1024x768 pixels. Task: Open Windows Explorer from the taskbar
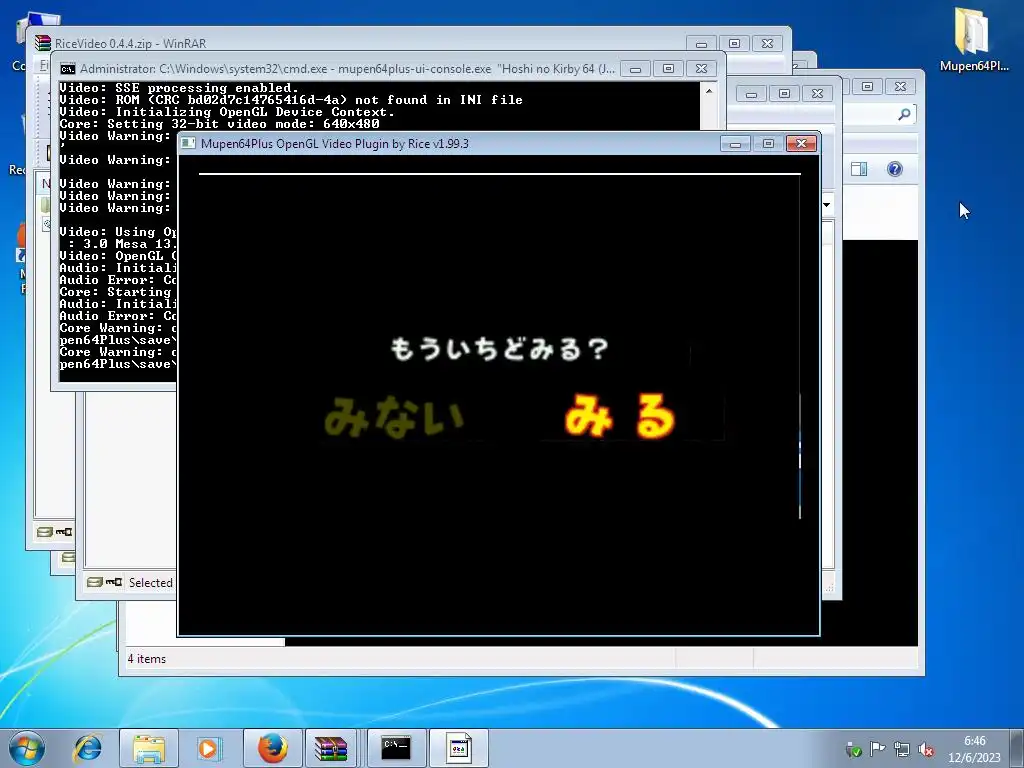149,748
